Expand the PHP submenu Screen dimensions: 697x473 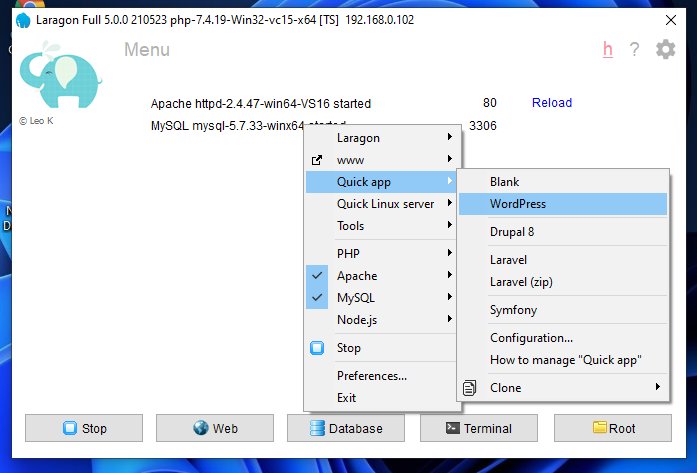381,254
